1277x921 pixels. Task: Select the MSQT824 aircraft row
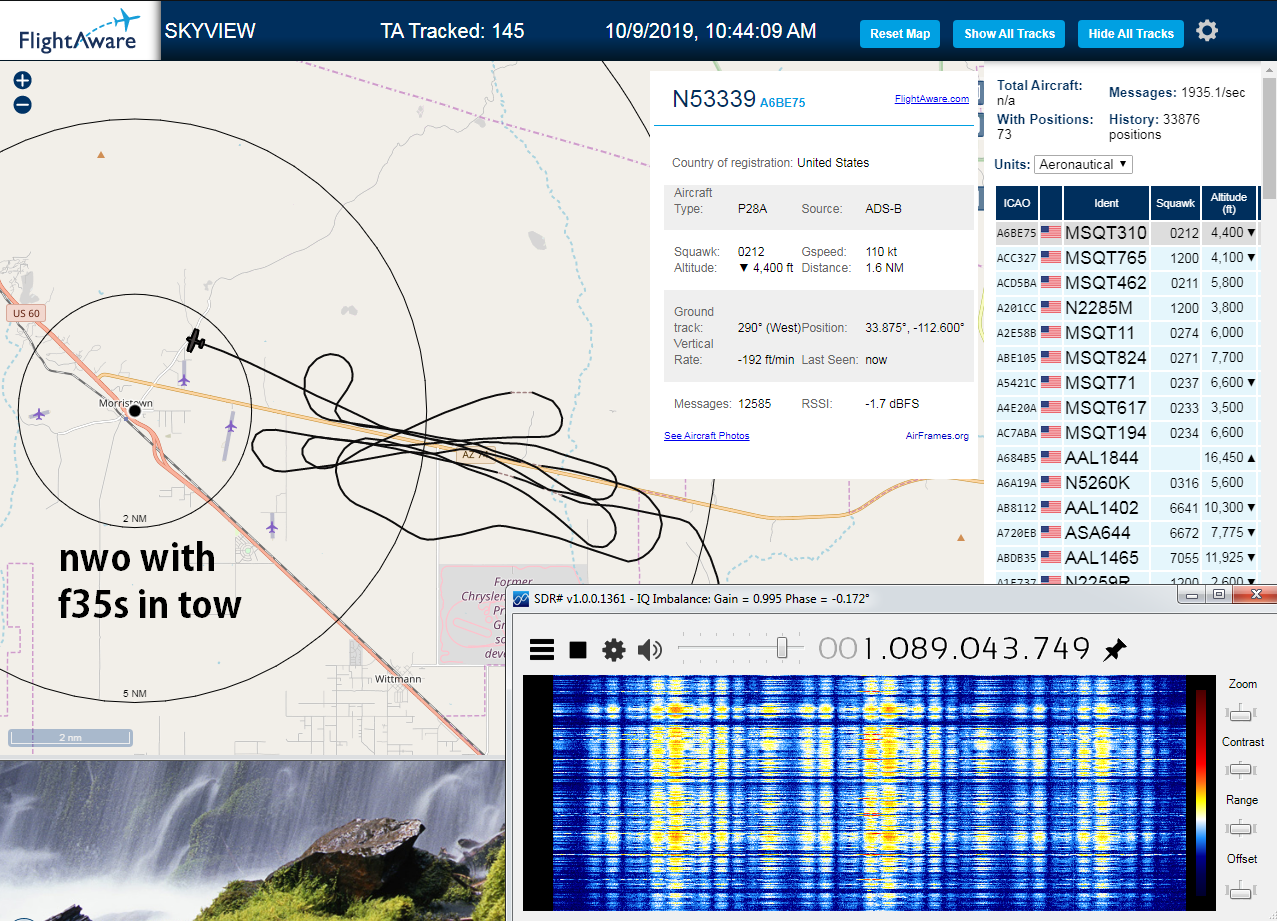[x=1127, y=357]
